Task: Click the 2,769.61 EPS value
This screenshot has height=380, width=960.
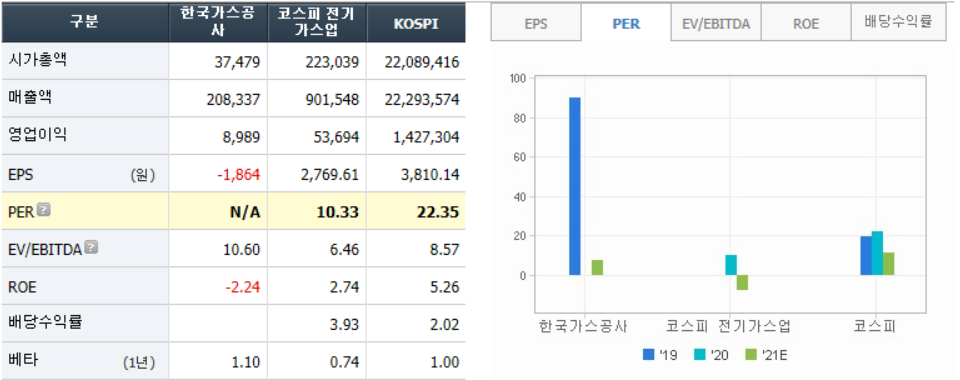Action: tap(331, 175)
